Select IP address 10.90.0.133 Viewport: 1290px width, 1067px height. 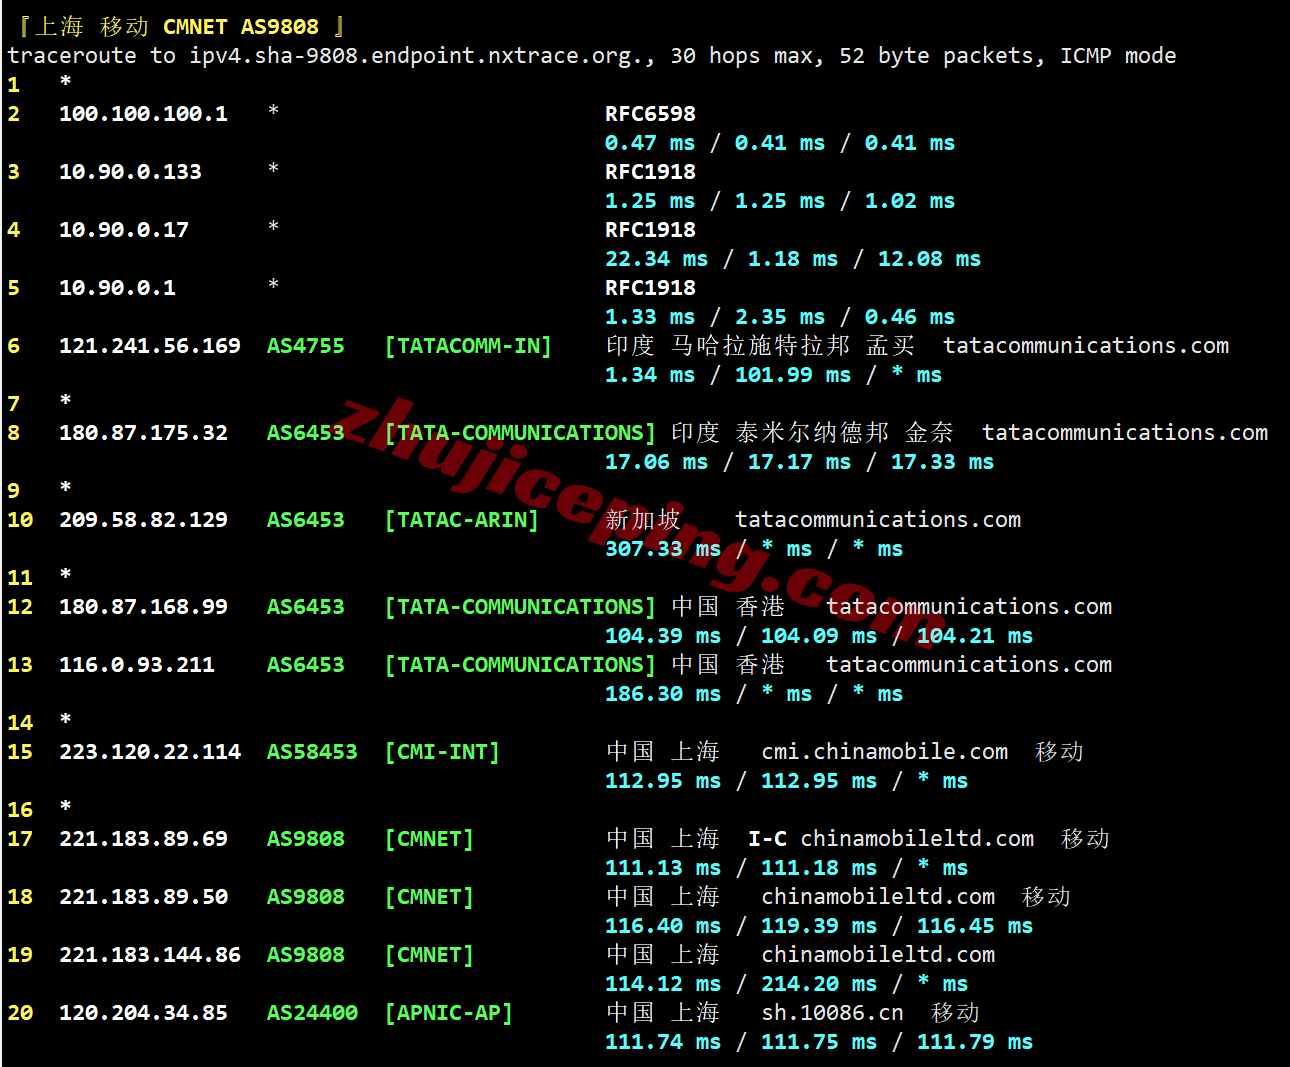point(130,172)
